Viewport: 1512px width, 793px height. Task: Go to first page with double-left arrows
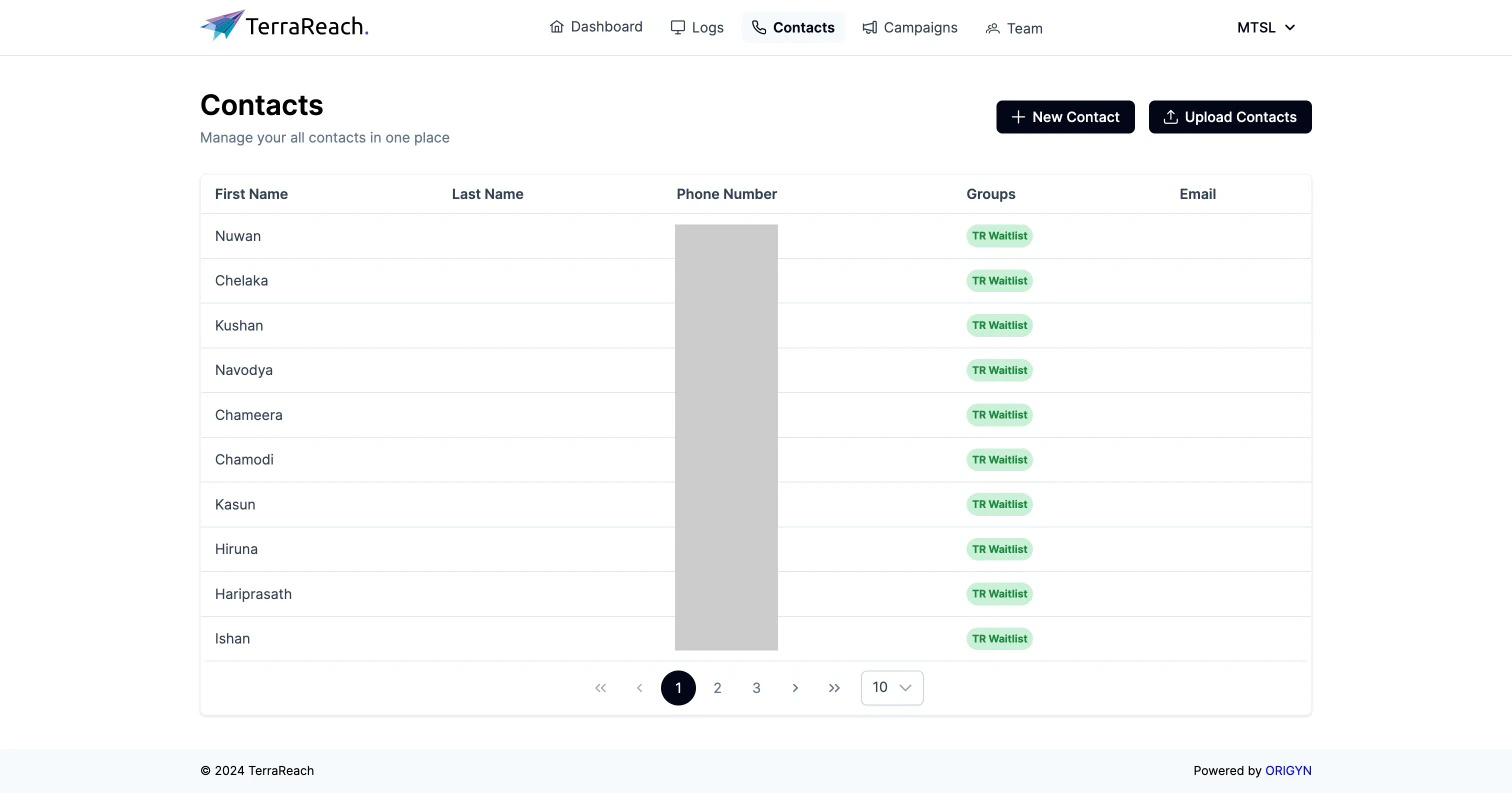600,688
